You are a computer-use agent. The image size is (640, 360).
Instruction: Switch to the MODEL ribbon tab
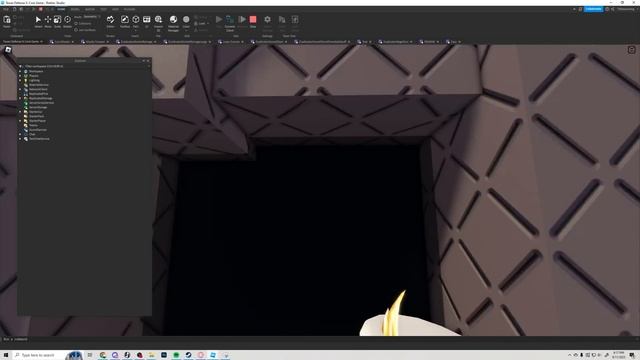pyautogui.click(x=75, y=9)
